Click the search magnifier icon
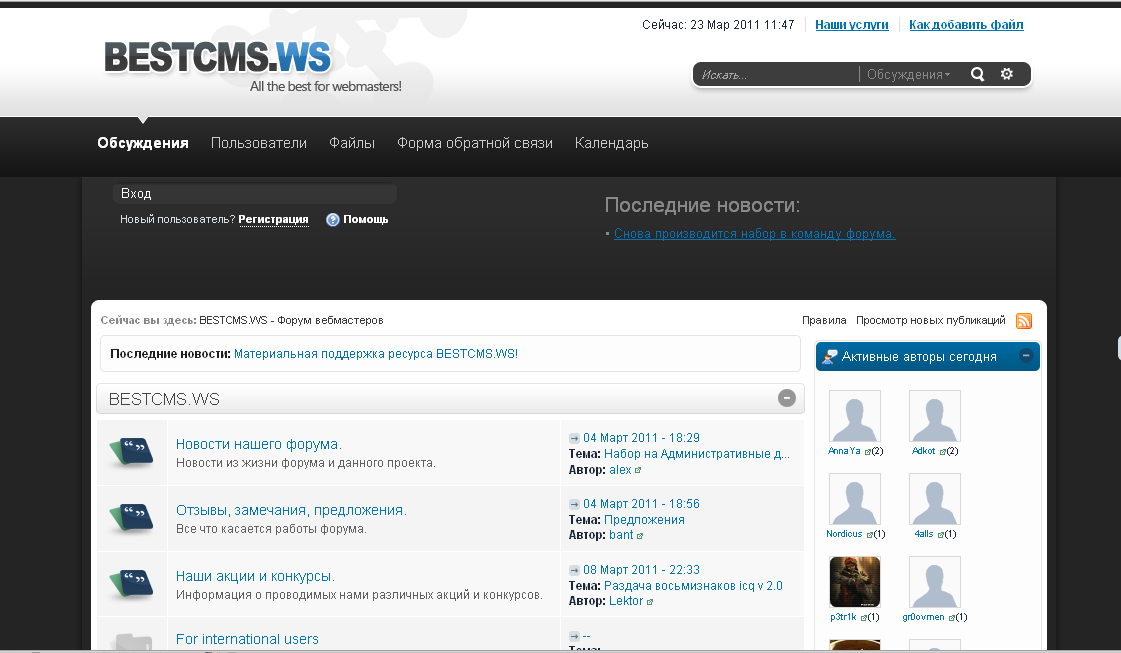 pos(977,74)
